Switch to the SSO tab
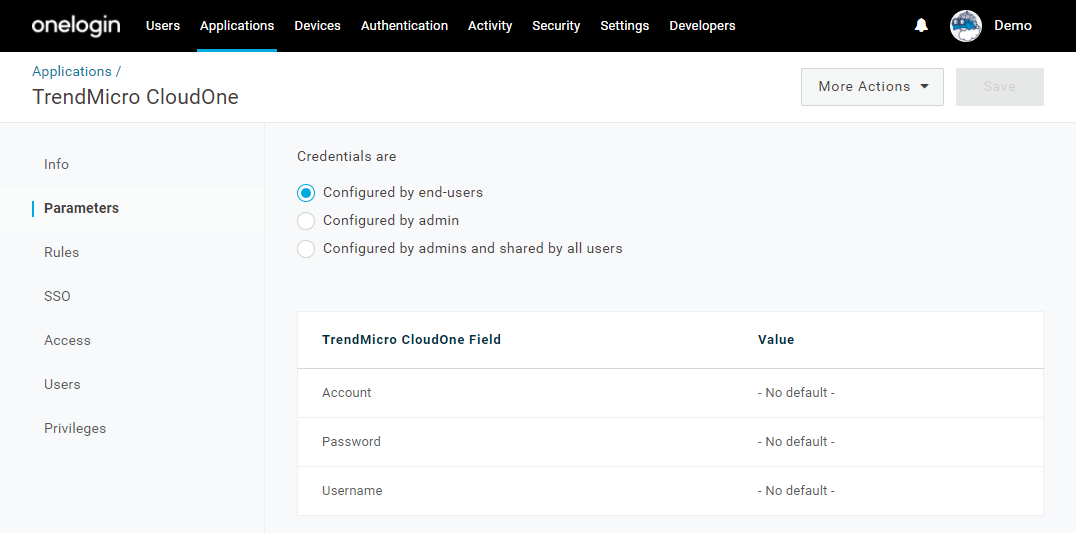This screenshot has height=533, width=1076. (x=58, y=296)
